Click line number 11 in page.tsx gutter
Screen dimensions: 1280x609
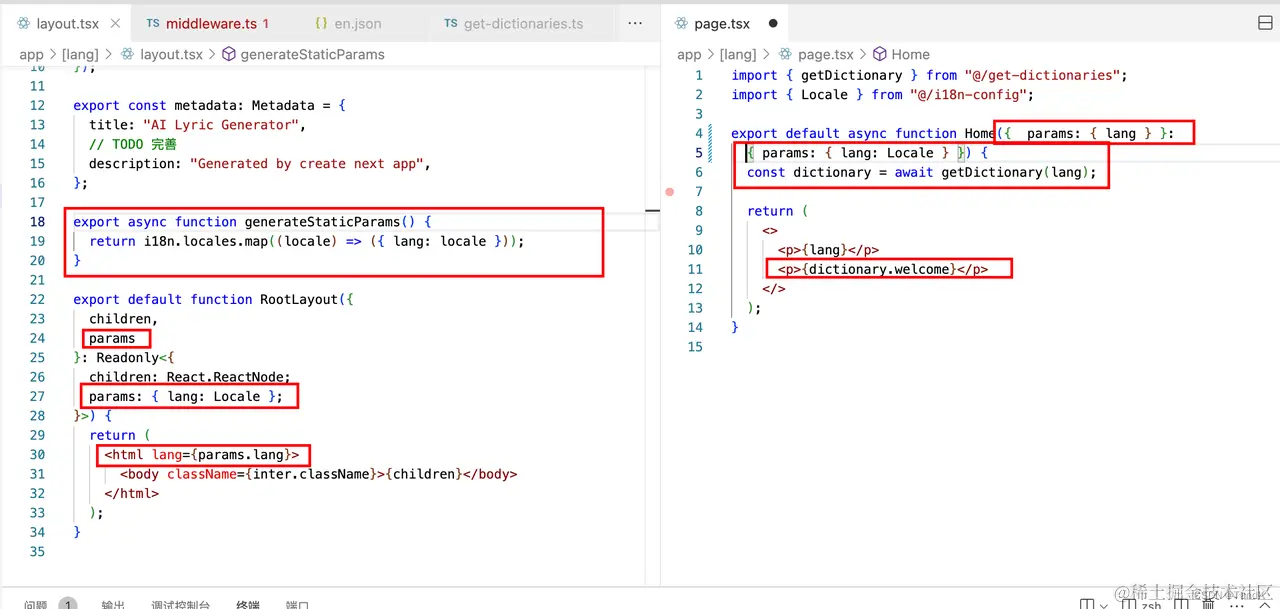click(x=695, y=269)
